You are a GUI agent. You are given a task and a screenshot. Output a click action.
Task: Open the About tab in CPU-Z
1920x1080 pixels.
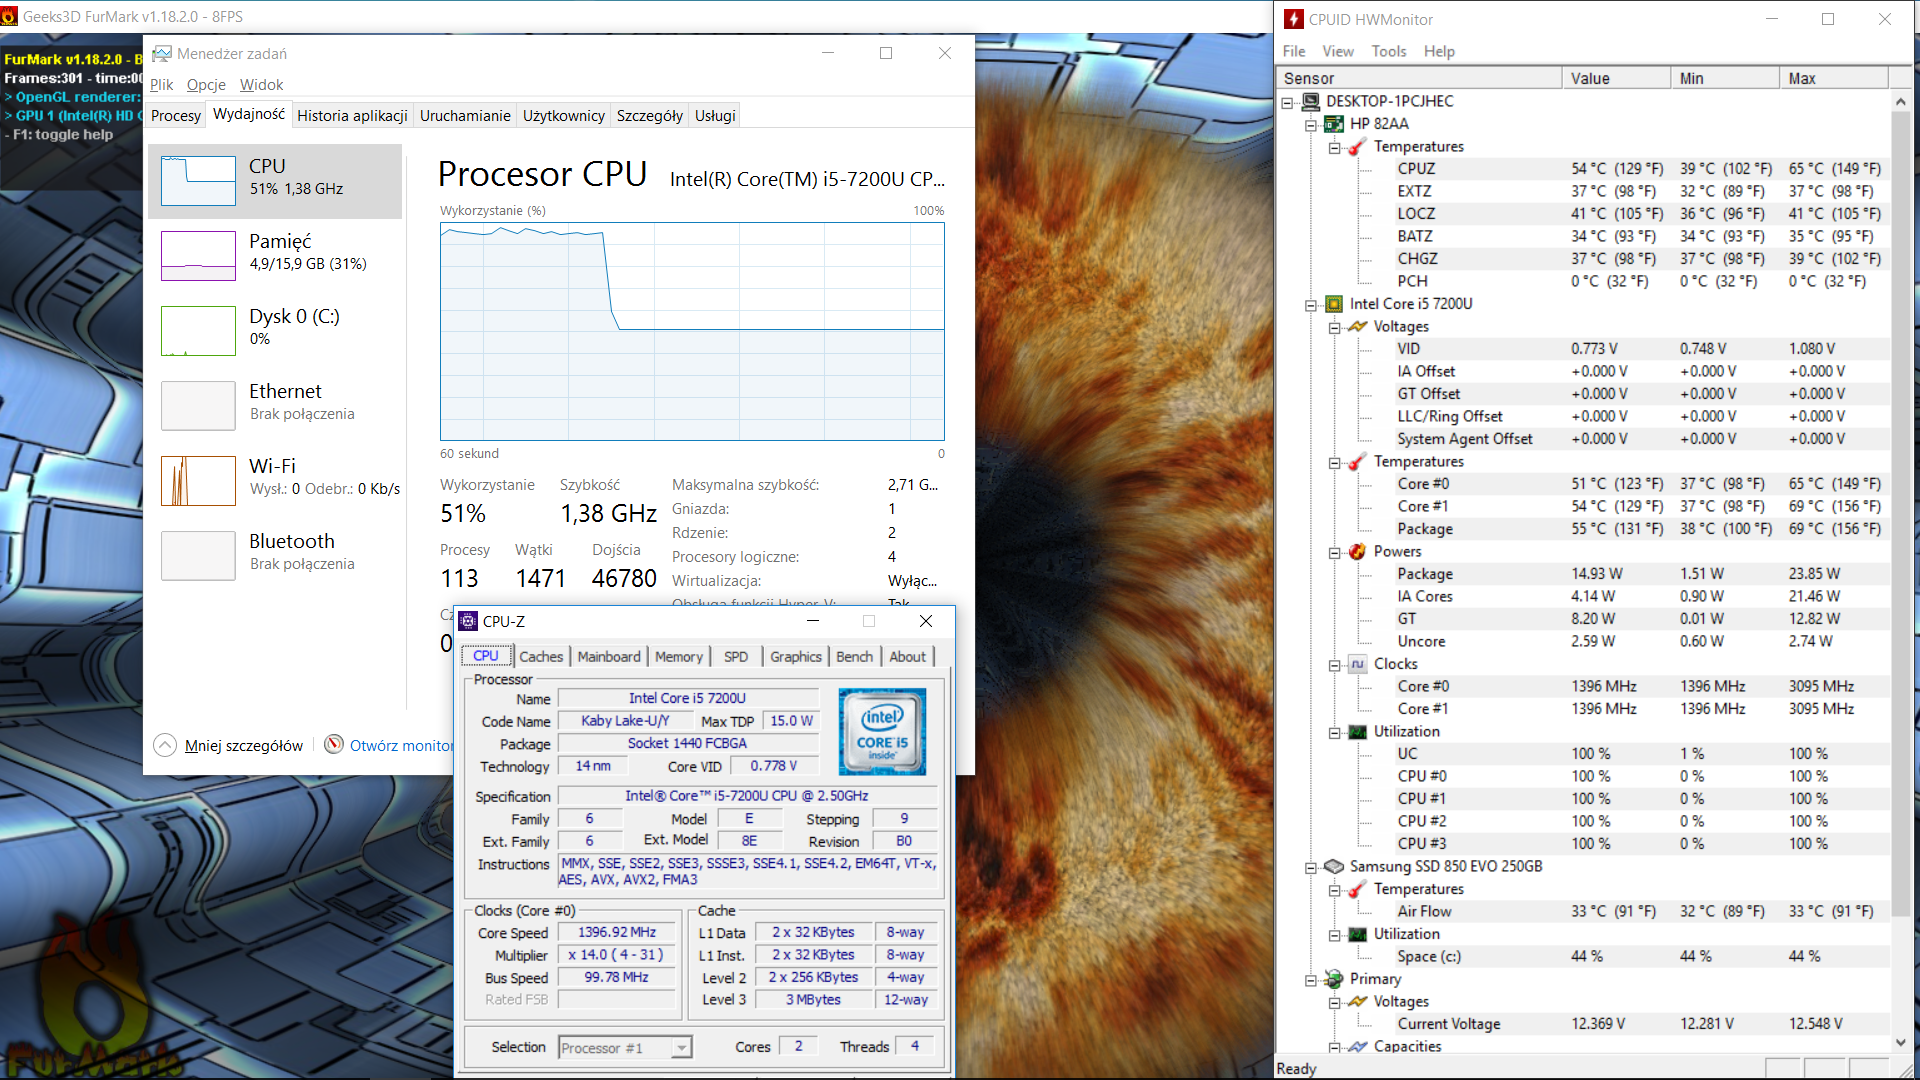pyautogui.click(x=908, y=656)
